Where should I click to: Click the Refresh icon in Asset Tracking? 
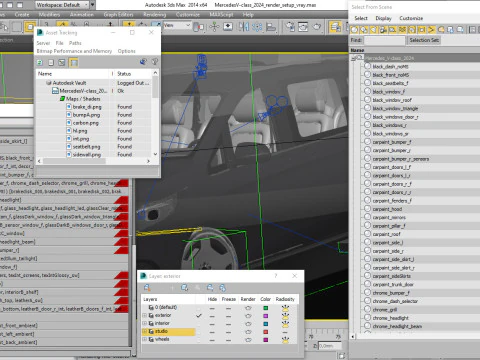[40, 62]
